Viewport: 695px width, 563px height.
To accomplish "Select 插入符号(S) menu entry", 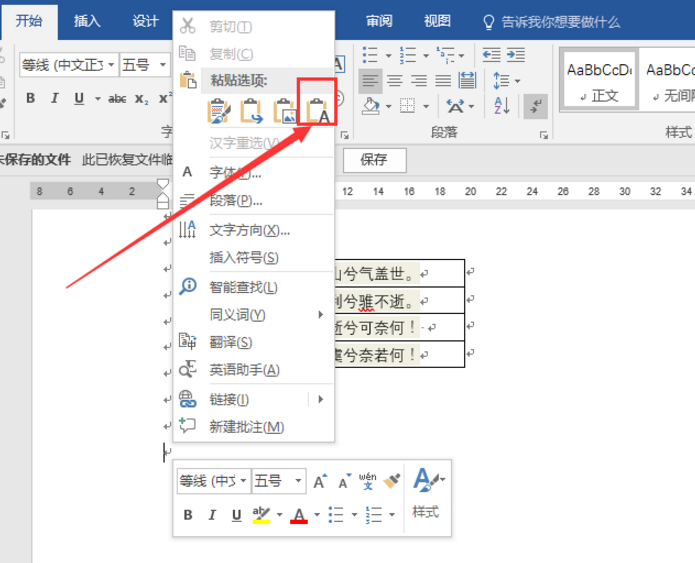I will [x=253, y=257].
